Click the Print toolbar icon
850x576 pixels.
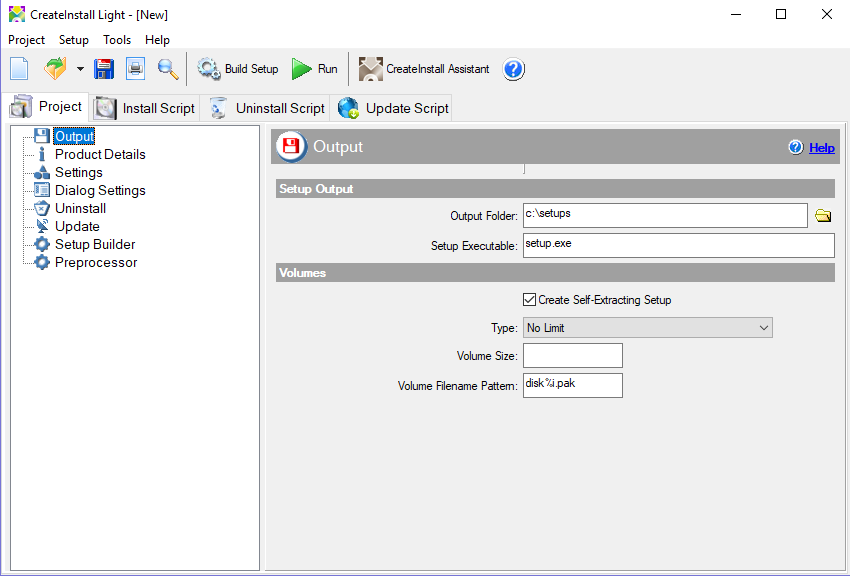(x=136, y=69)
